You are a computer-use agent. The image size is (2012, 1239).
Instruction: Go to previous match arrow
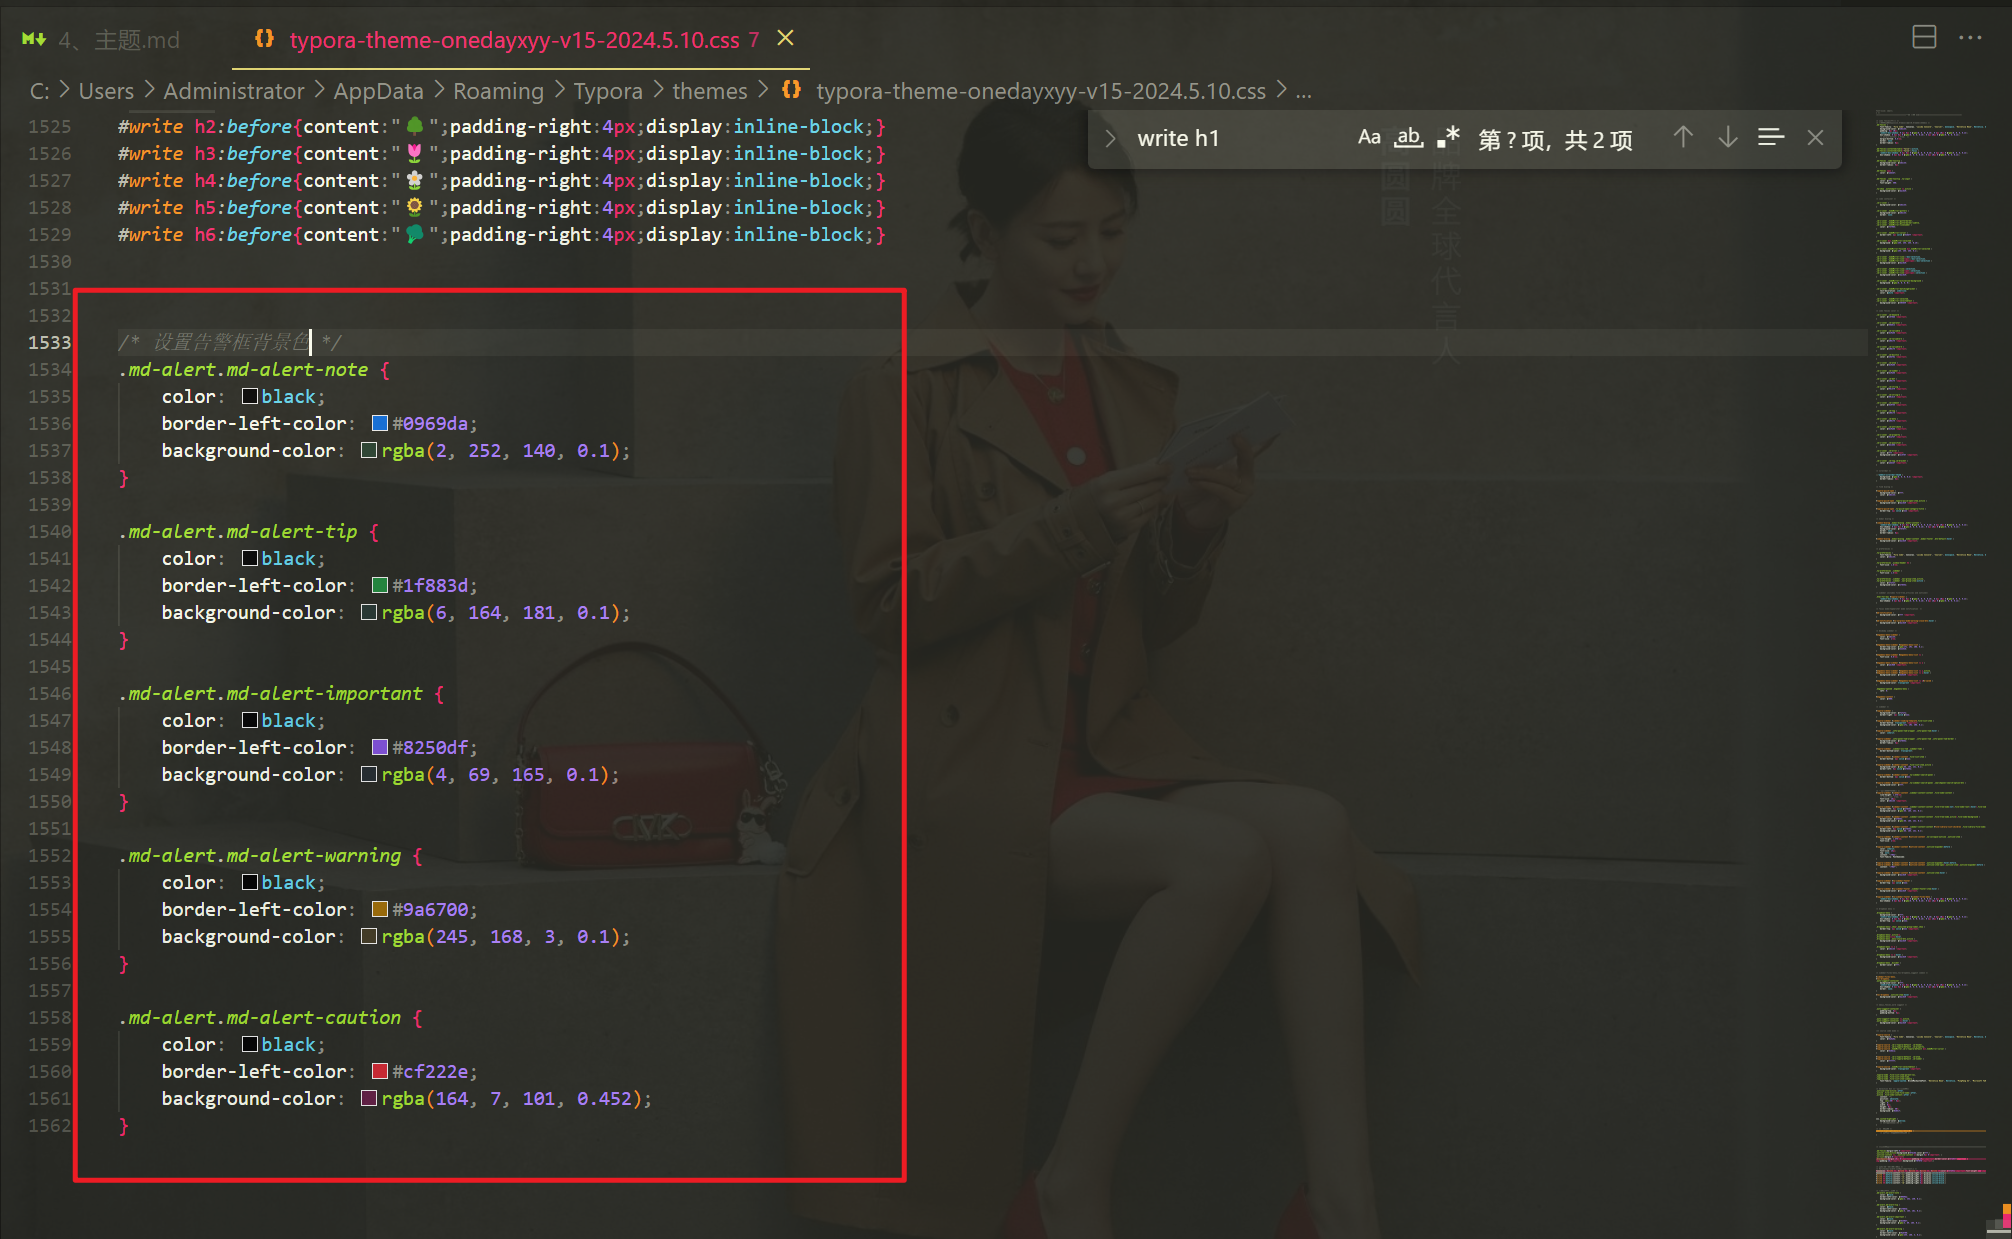(1683, 138)
